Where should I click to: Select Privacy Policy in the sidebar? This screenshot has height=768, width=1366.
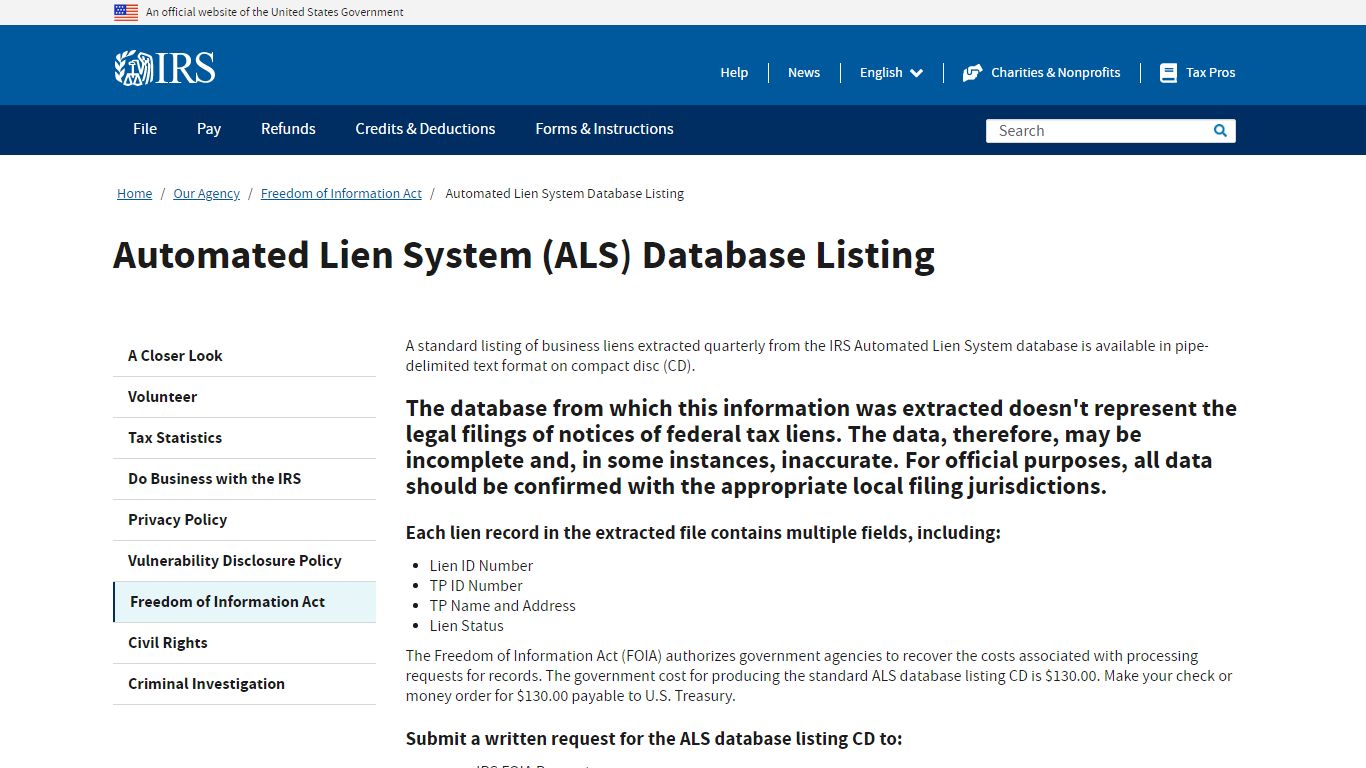coord(244,520)
